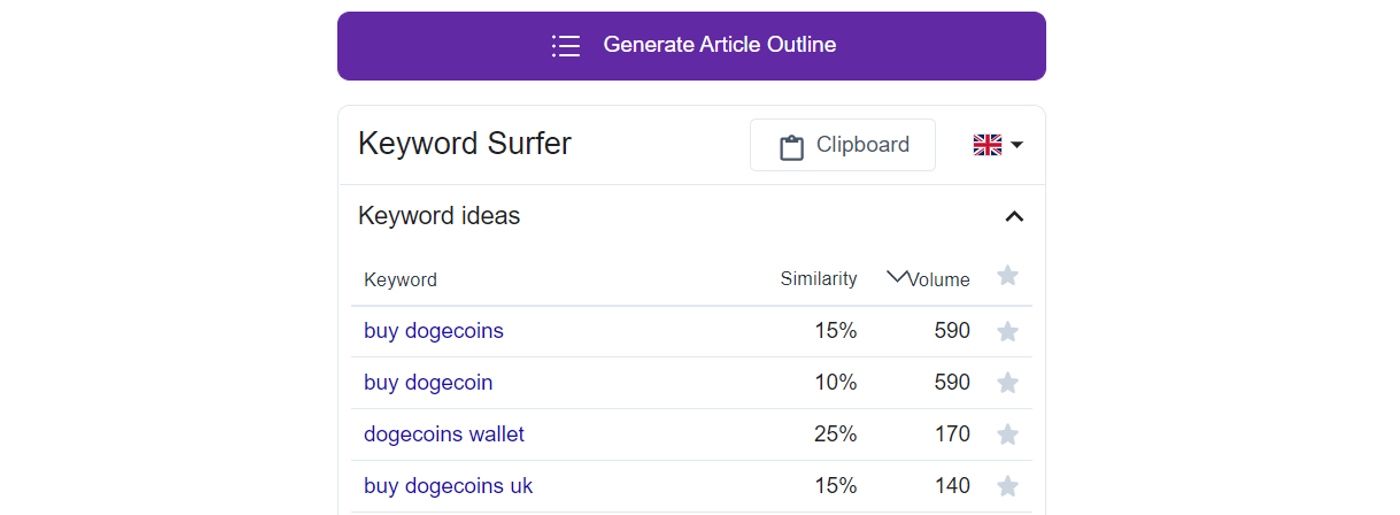Follow the 'dogecoins wallet' link
Image resolution: width=1400 pixels, height=515 pixels.
click(x=444, y=434)
